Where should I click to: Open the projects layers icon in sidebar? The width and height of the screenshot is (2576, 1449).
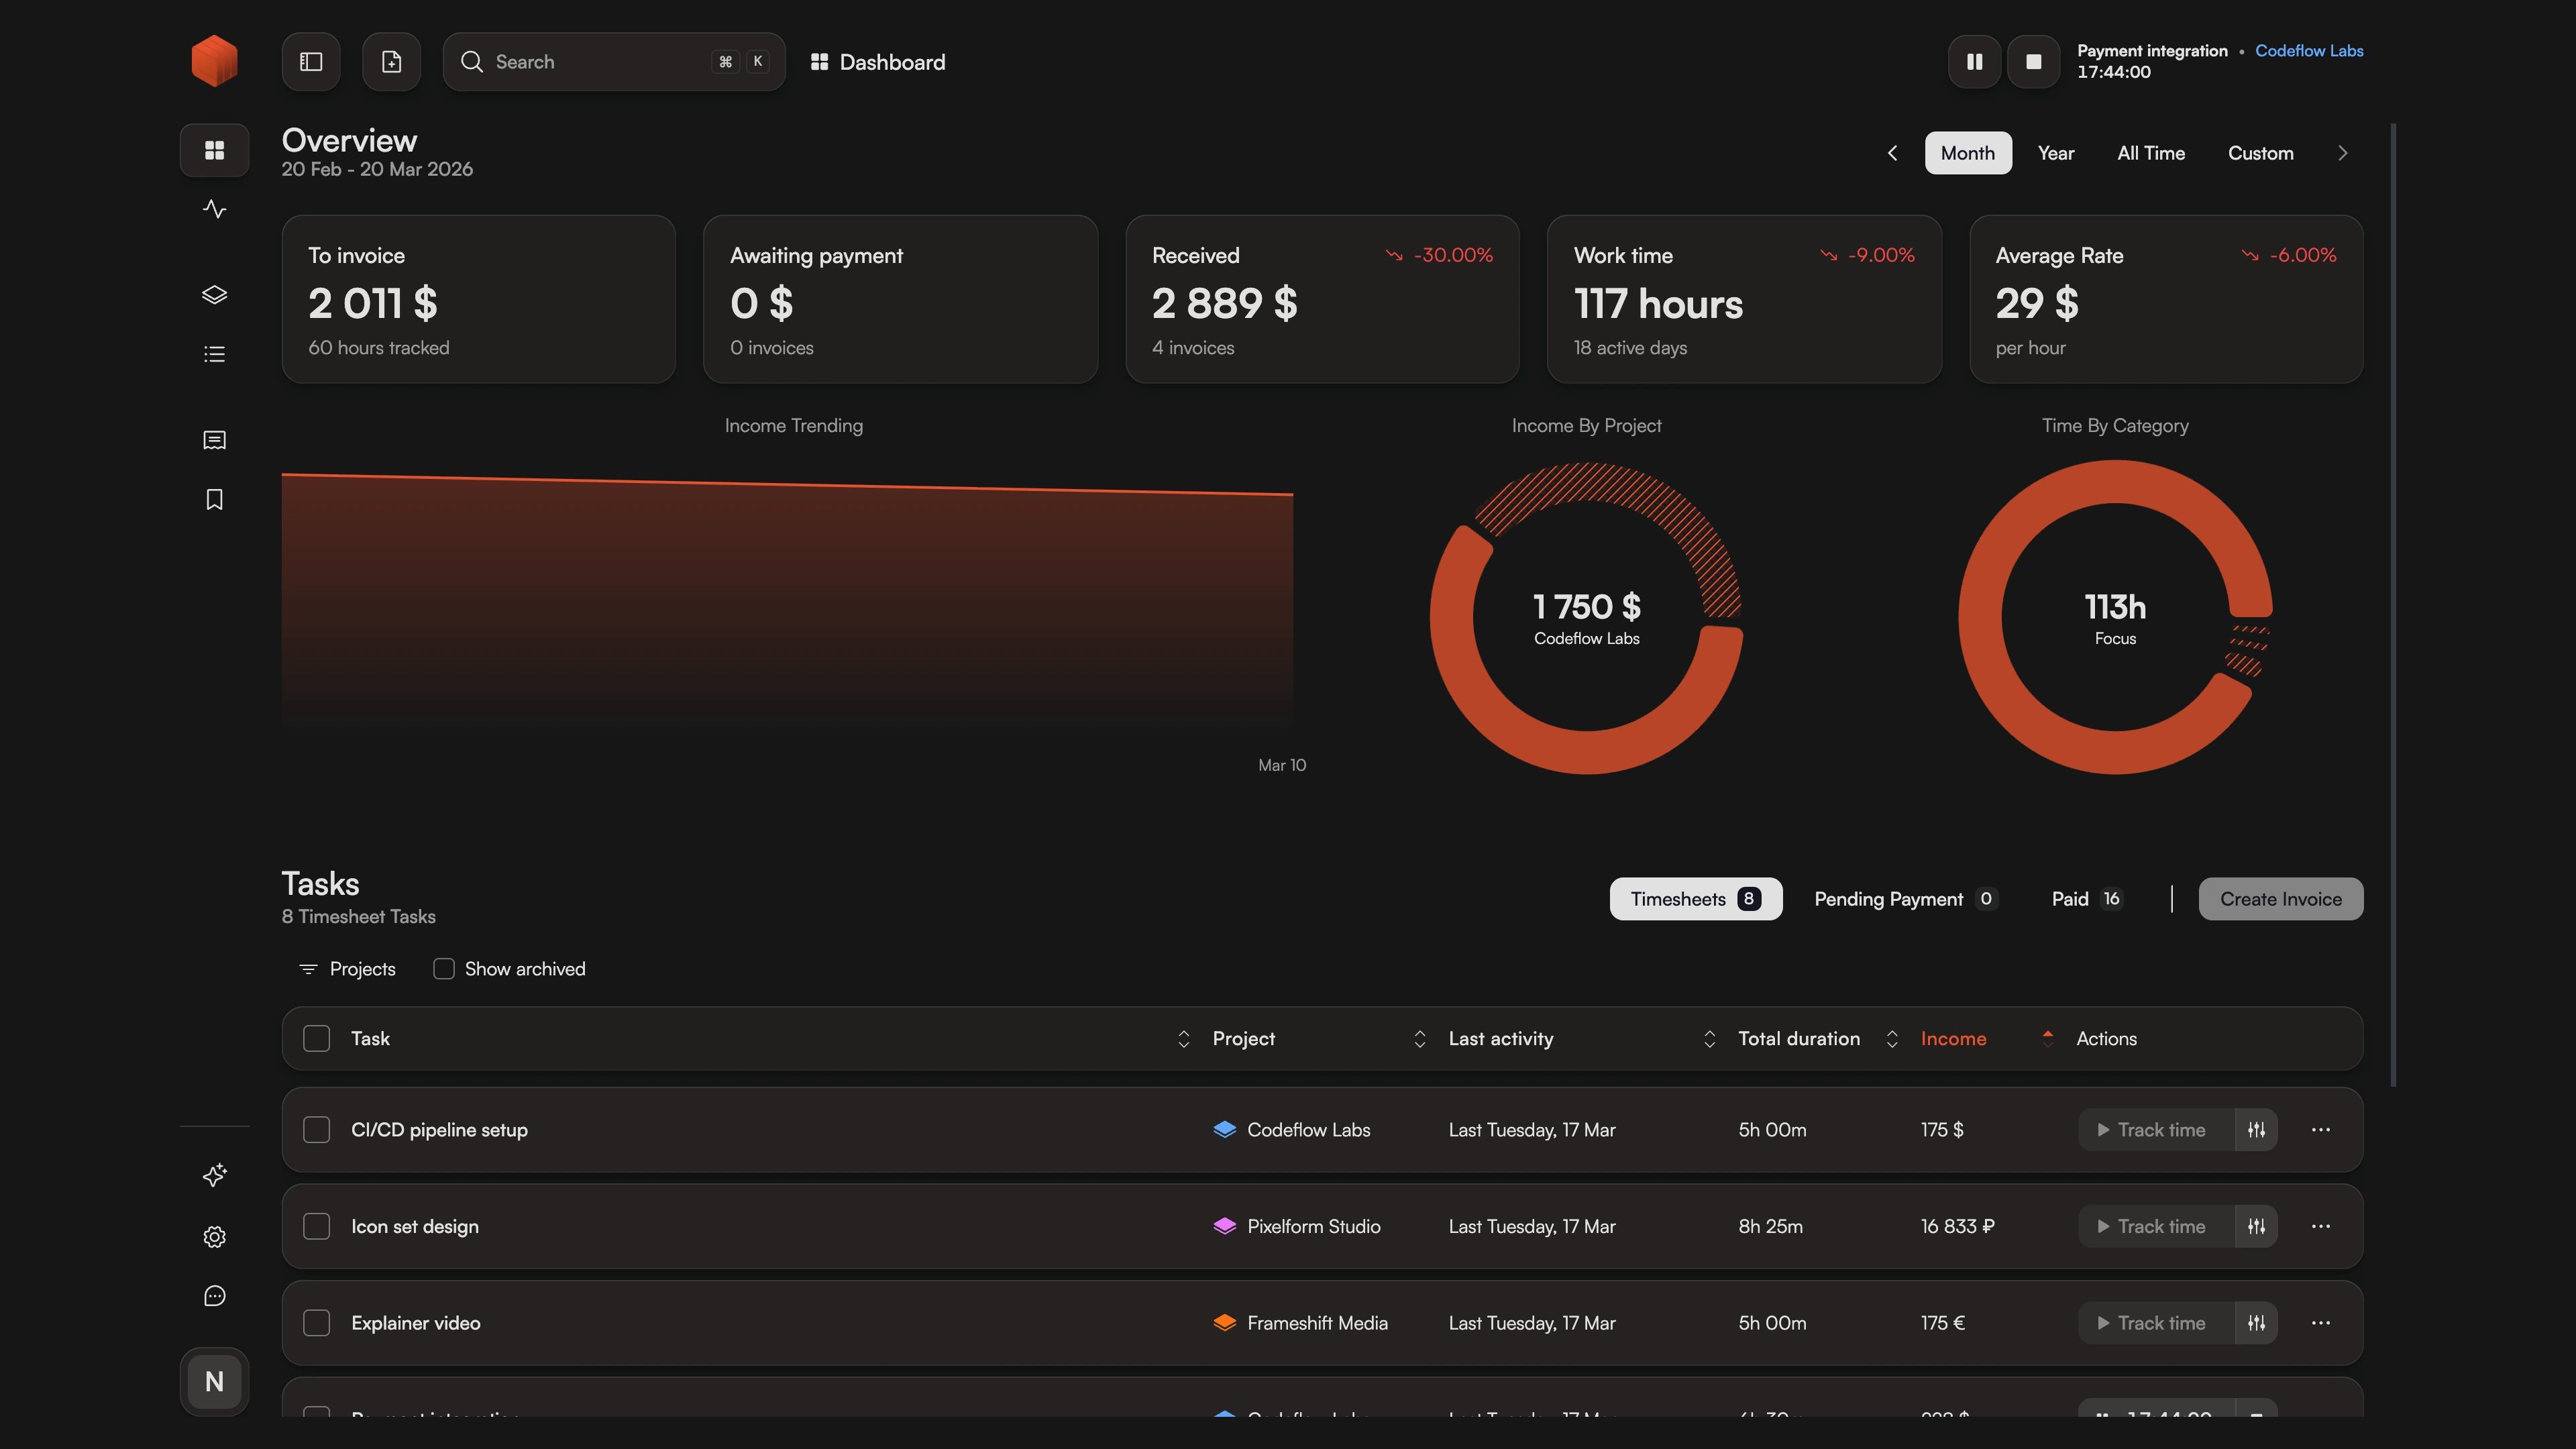pyautogui.click(x=214, y=294)
